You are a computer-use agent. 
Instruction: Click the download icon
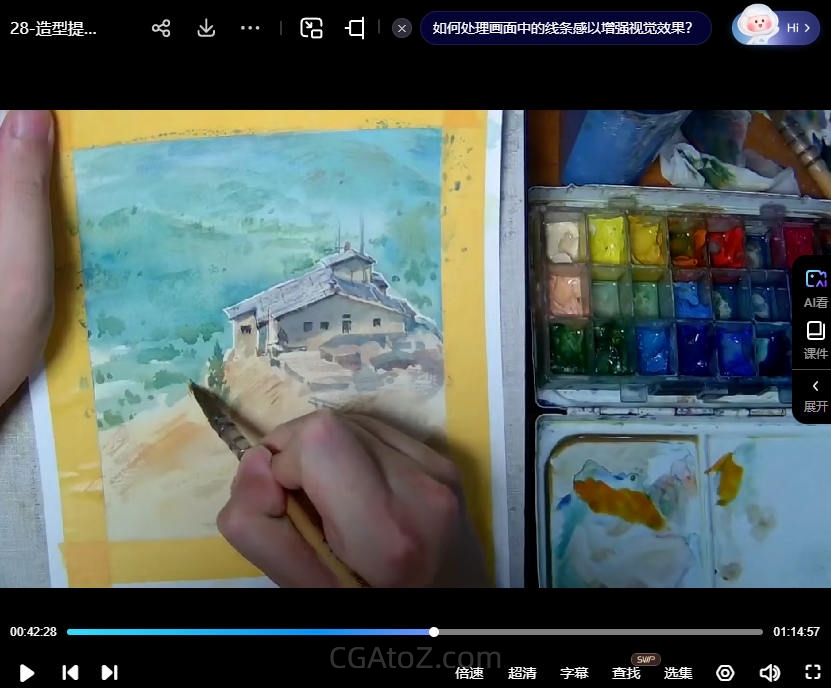[x=206, y=28]
